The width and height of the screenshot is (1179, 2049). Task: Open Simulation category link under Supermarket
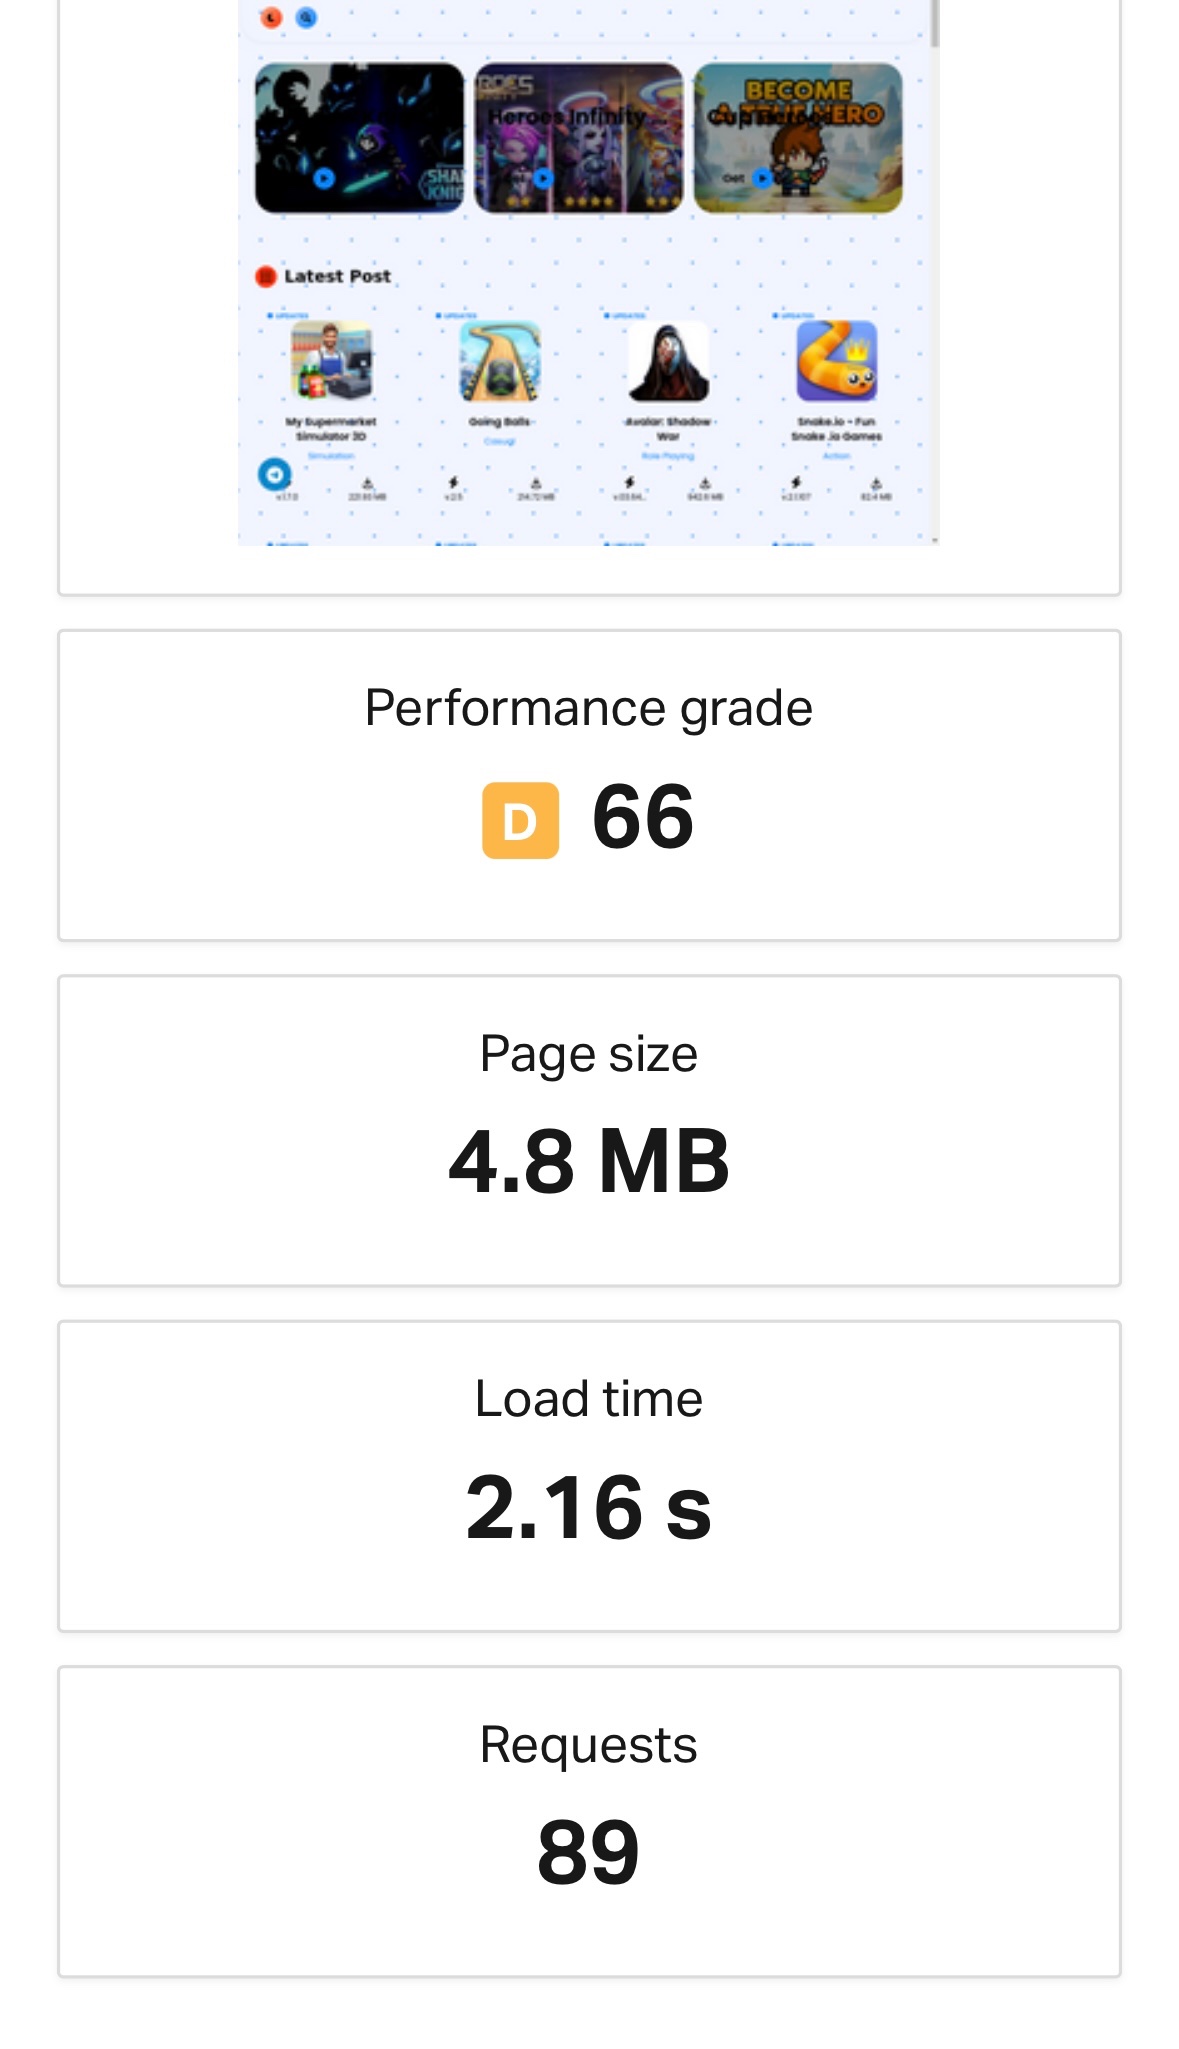(x=331, y=456)
